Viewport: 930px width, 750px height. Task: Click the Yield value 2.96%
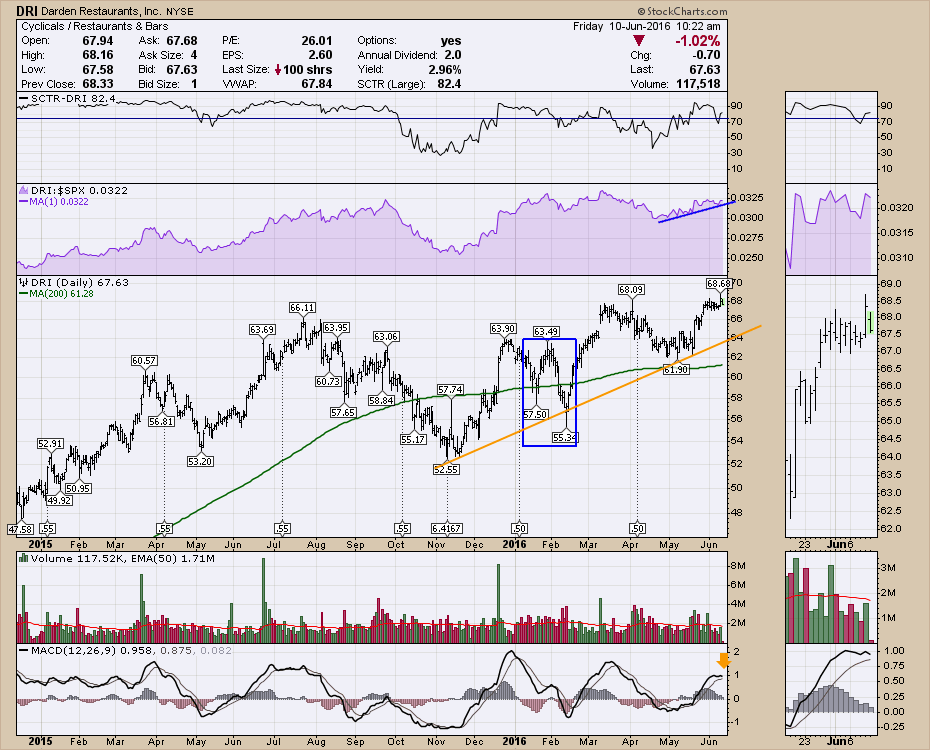(445, 69)
